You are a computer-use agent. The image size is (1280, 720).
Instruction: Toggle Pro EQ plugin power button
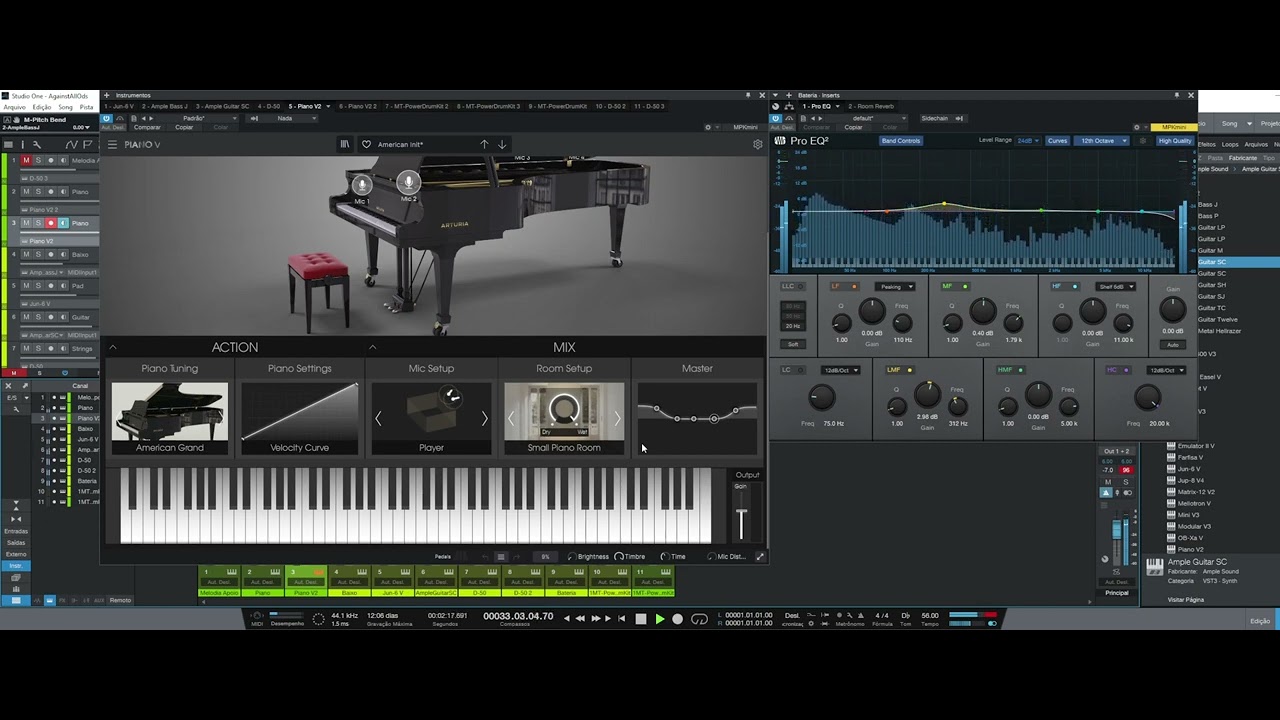776,118
